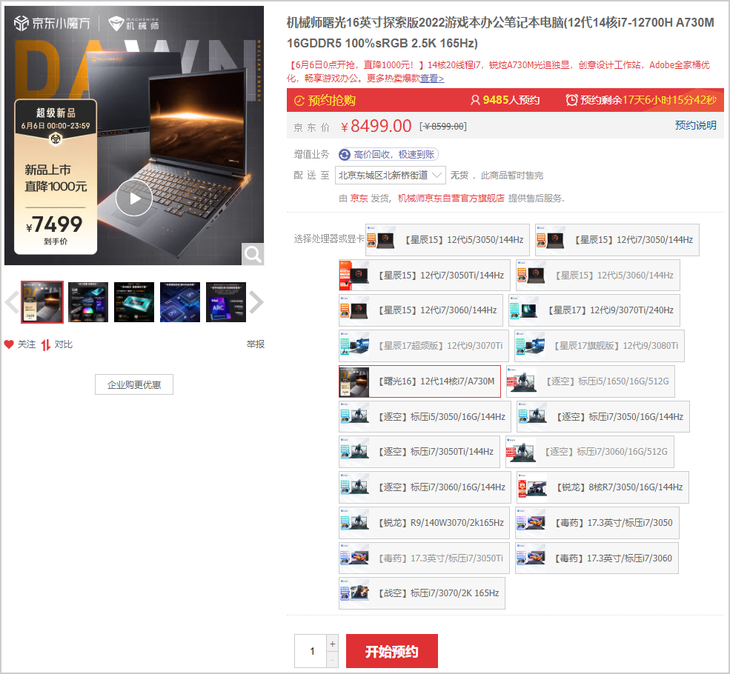Select option 【星辰15】12代i7/3050/144Hz
This screenshot has height=674, width=730.
pyautogui.click(x=617, y=240)
